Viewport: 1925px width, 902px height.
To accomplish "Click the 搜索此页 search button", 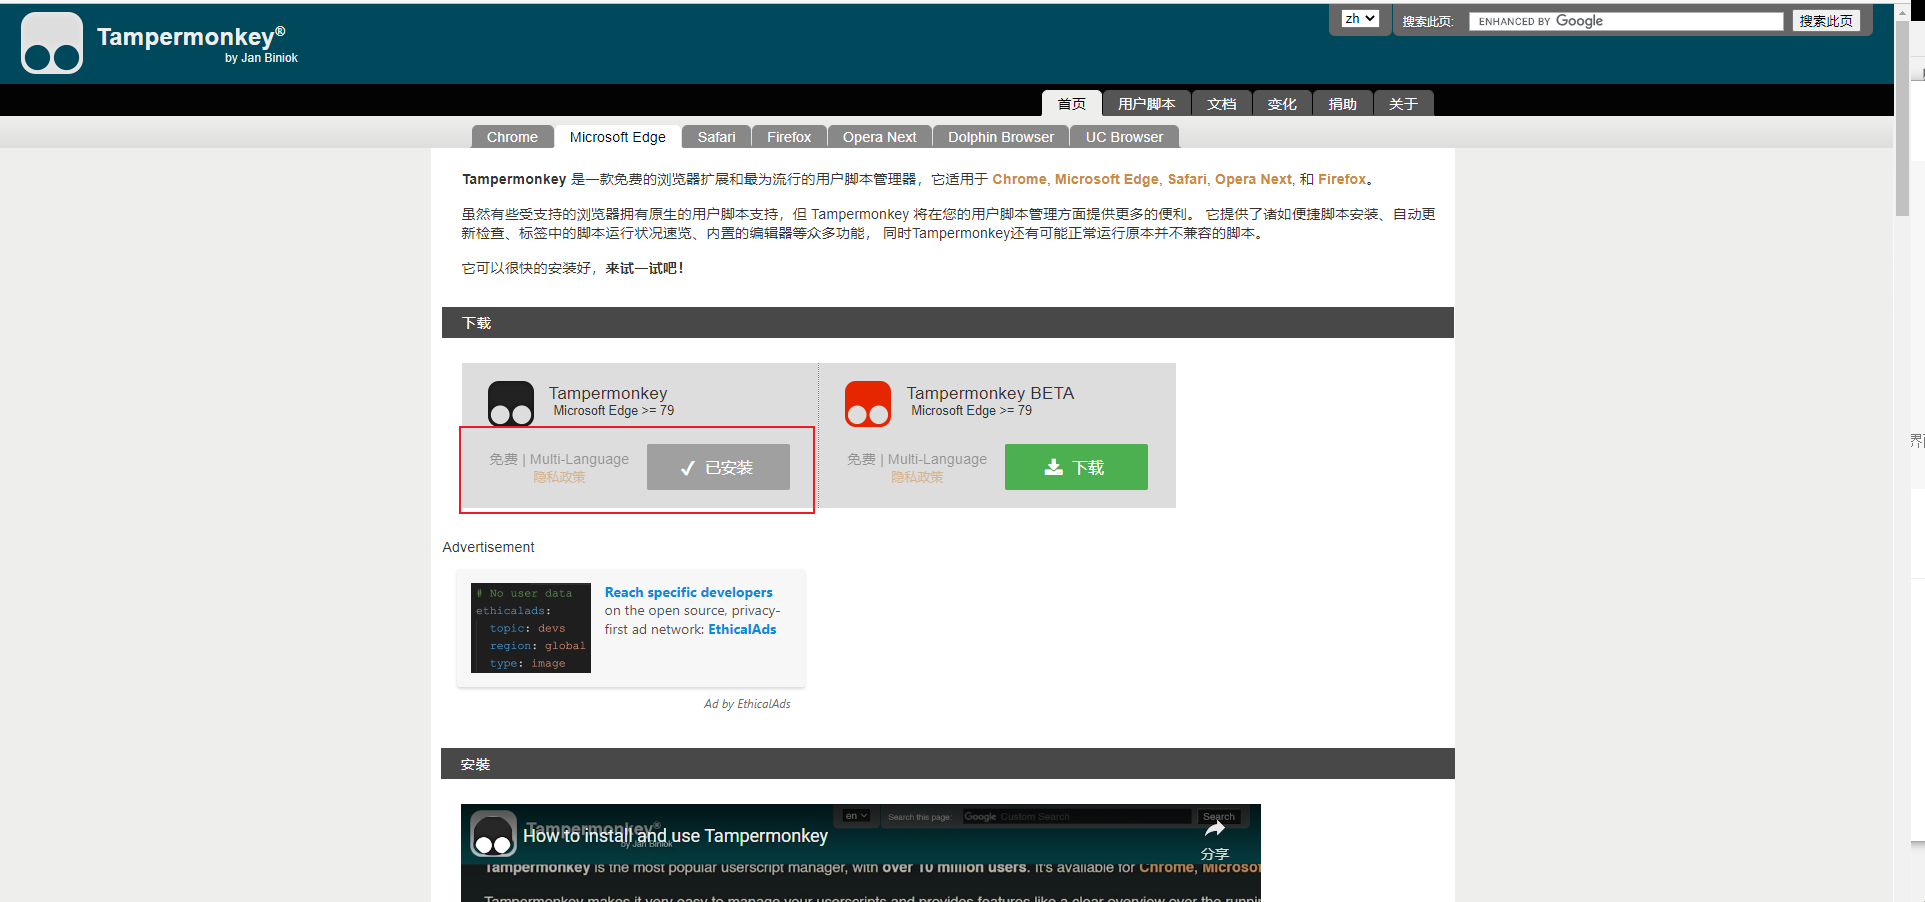I will (1826, 21).
